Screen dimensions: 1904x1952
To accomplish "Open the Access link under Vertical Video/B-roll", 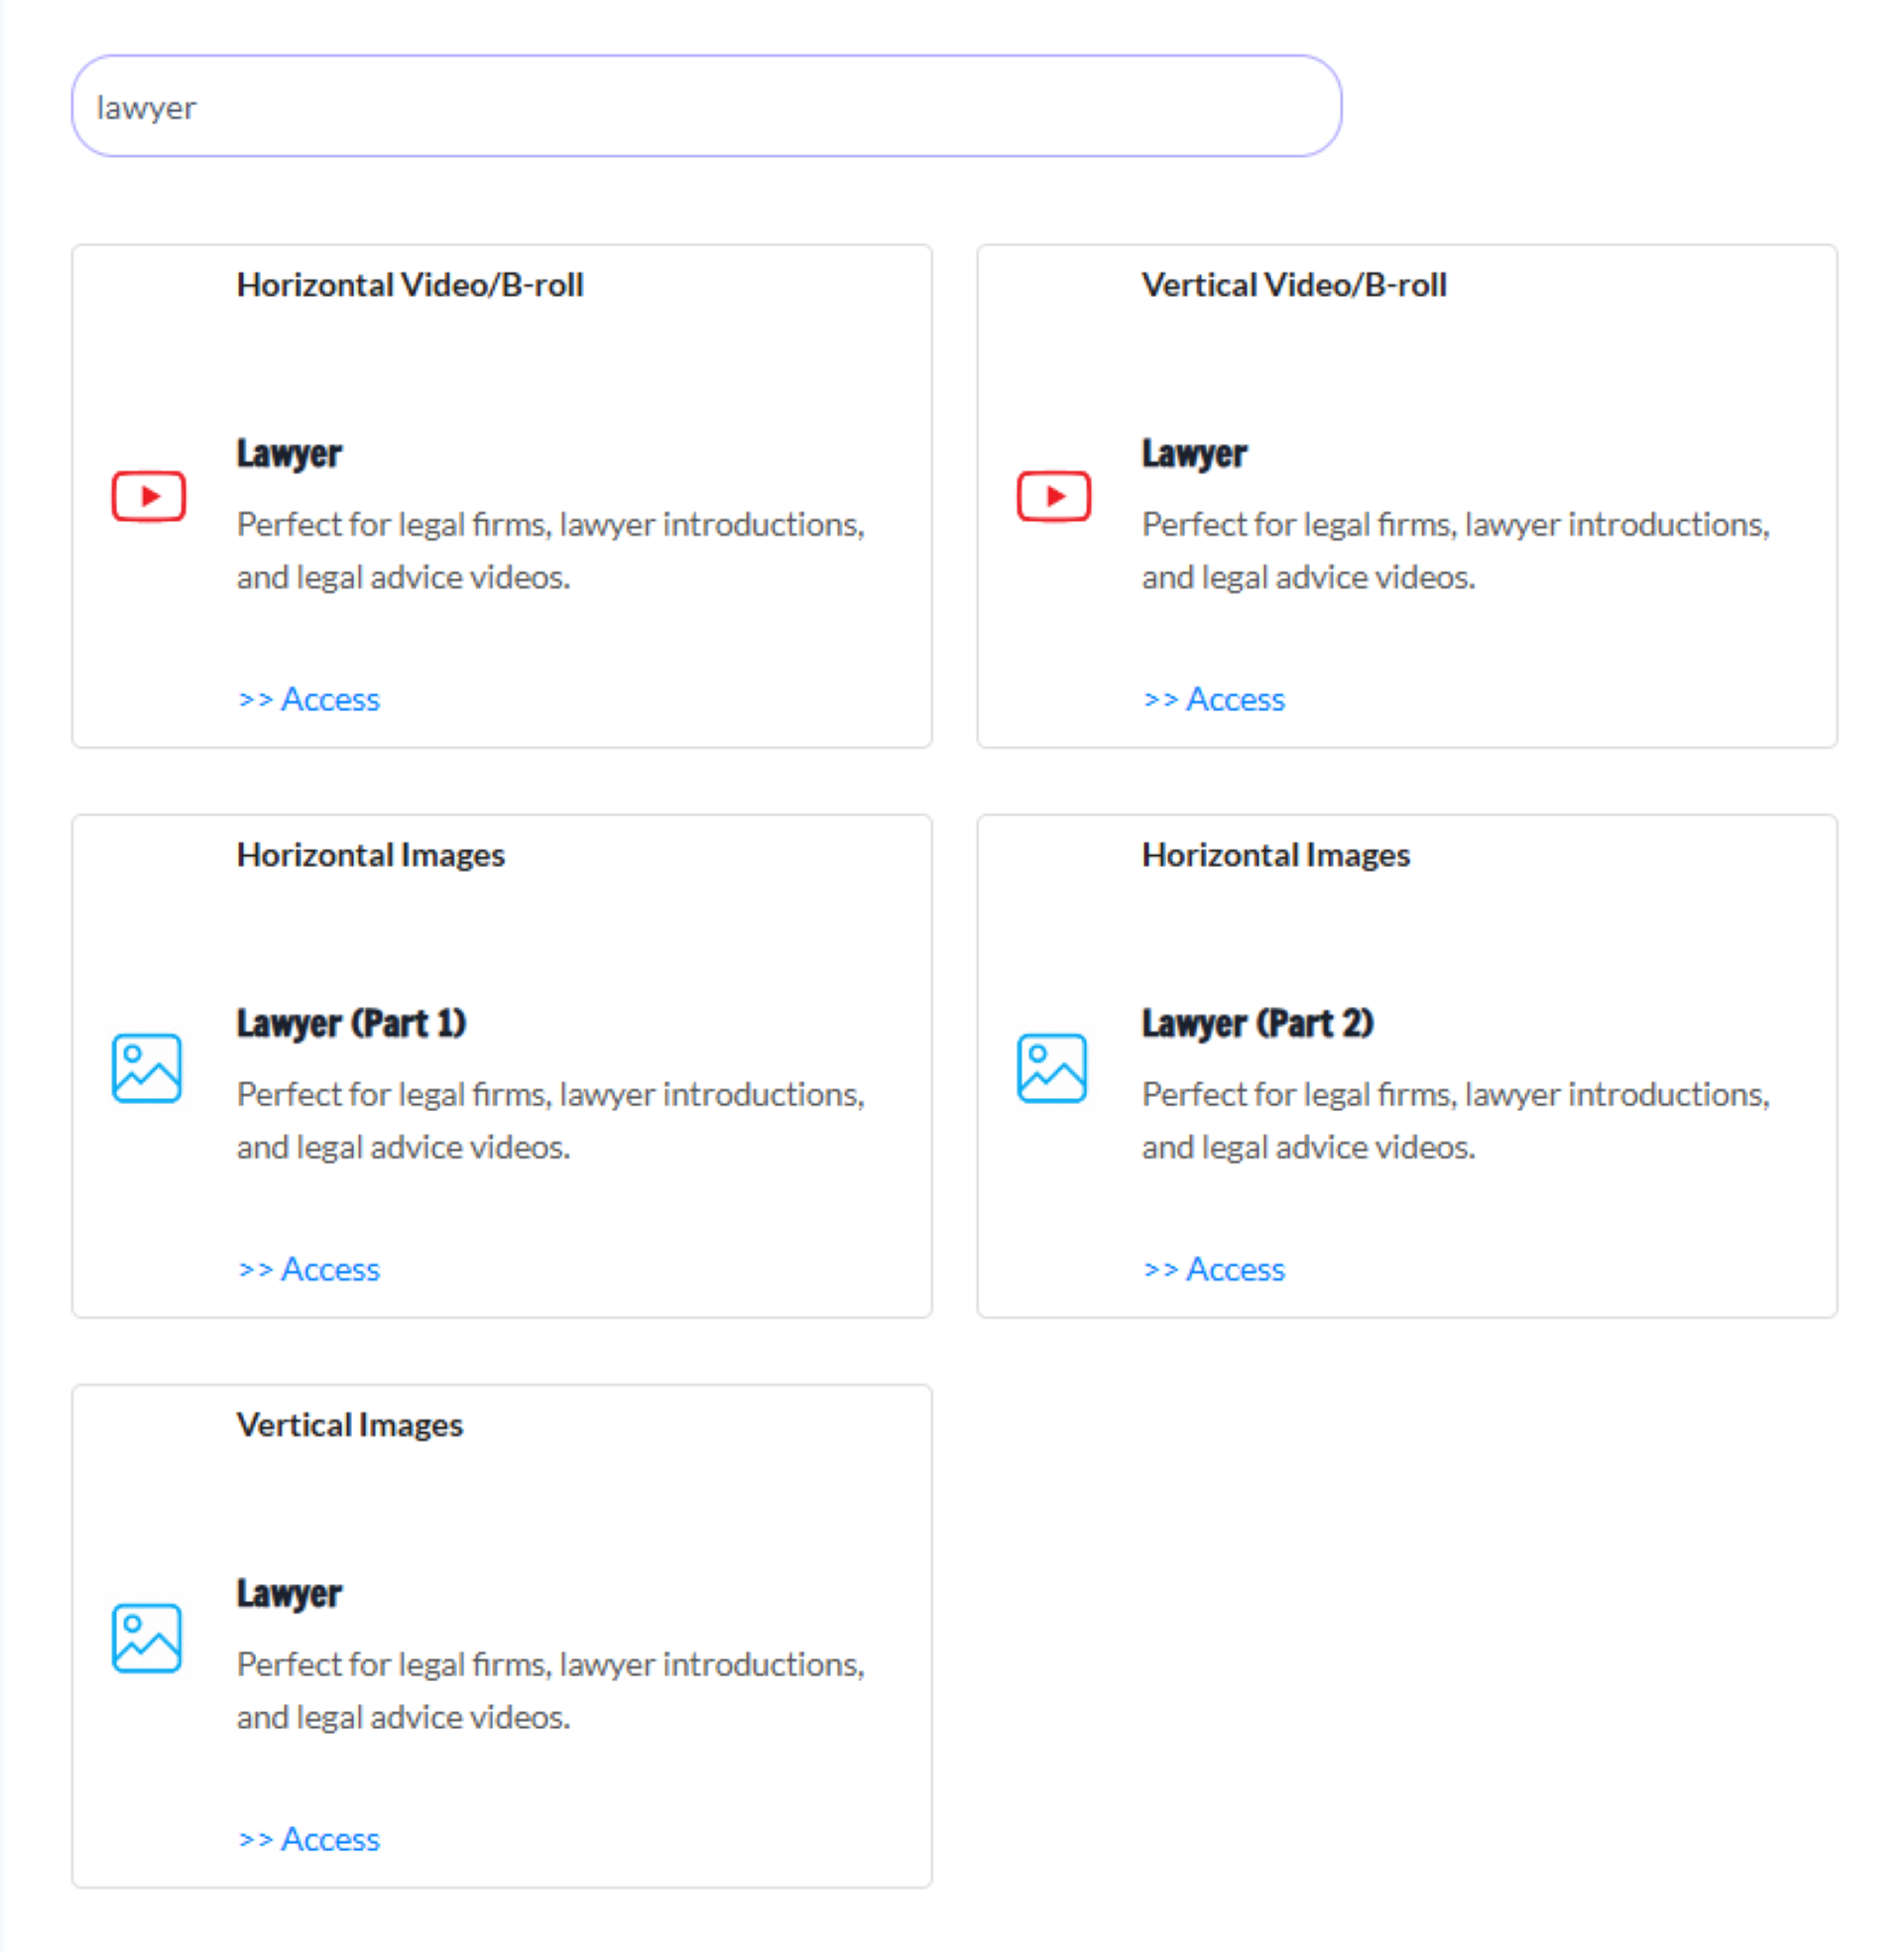I will point(1214,699).
